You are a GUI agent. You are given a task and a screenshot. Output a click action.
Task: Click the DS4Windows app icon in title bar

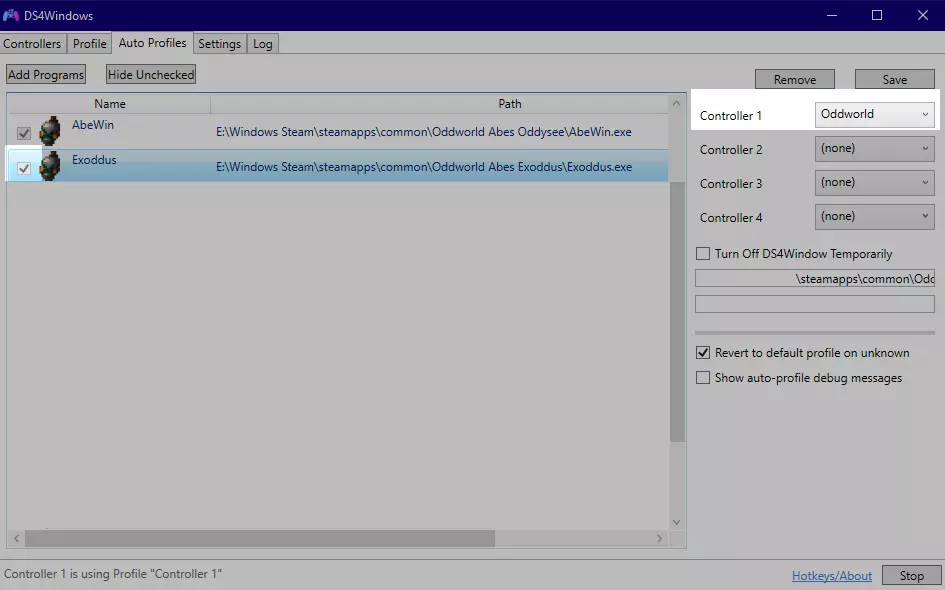pyautogui.click(x=11, y=15)
